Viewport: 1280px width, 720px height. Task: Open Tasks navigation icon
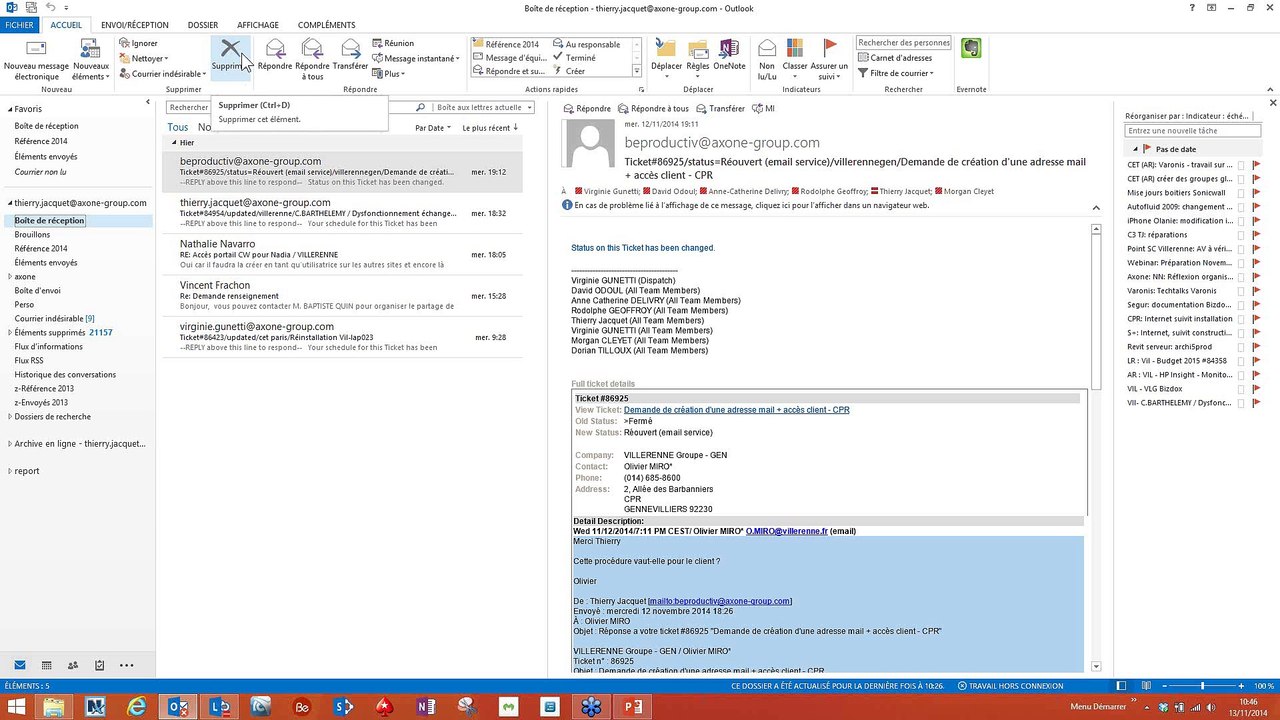(99, 665)
